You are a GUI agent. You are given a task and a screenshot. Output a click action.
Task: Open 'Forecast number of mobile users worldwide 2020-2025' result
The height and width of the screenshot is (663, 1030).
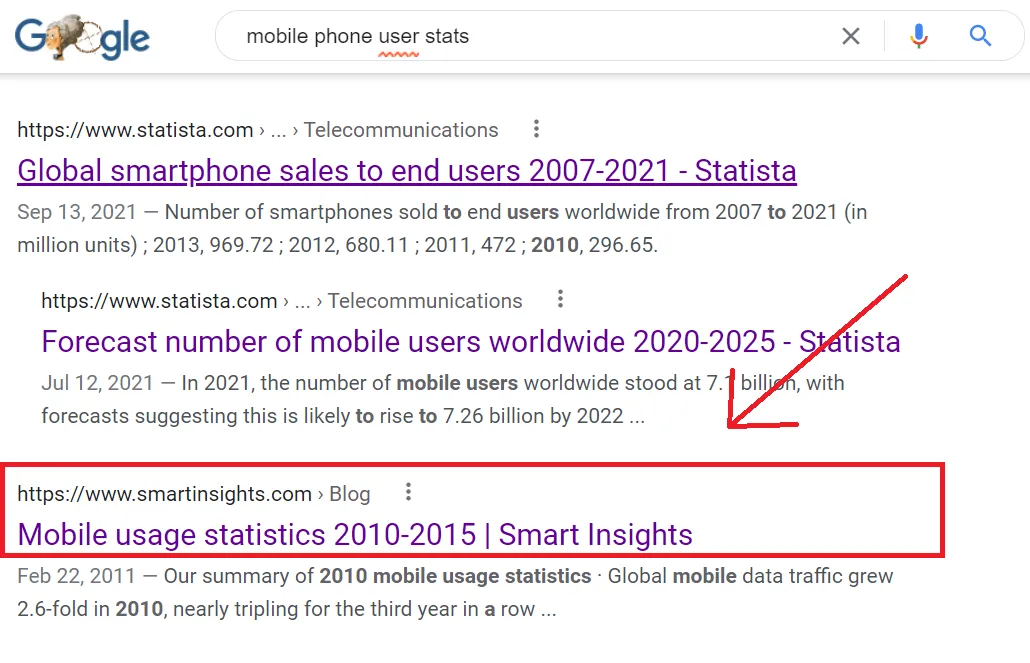[470, 342]
